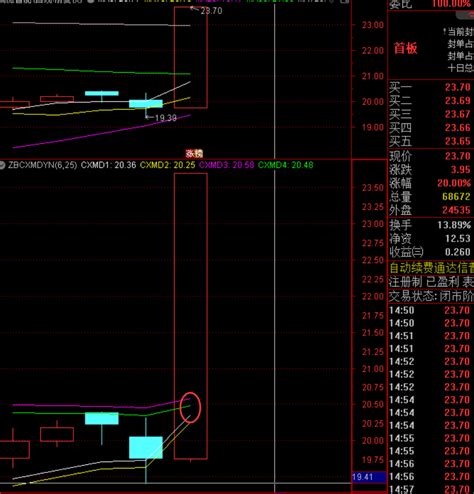The width and height of the screenshot is (474, 494).
Task: Click the 换手 13.89% row
Action: click(x=431, y=225)
